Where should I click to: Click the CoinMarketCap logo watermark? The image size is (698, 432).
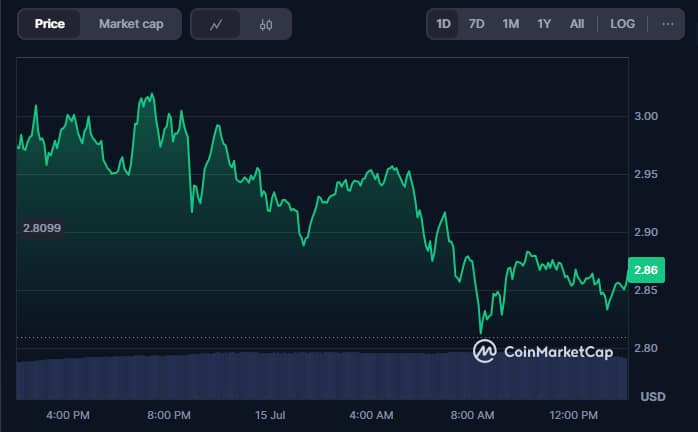point(543,352)
